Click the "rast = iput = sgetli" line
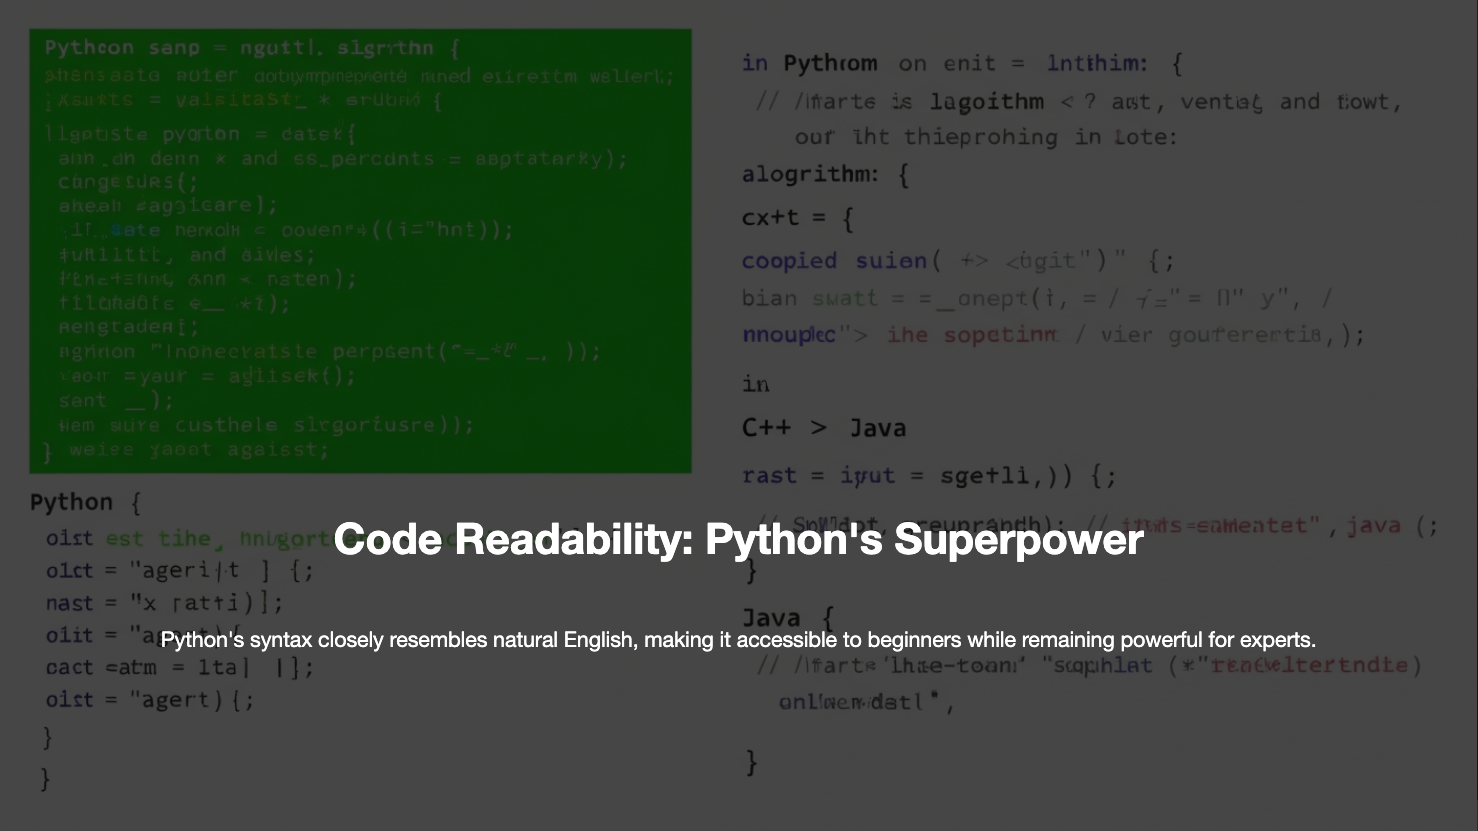Image resolution: width=1478 pixels, height=831 pixels. [x=928, y=476]
